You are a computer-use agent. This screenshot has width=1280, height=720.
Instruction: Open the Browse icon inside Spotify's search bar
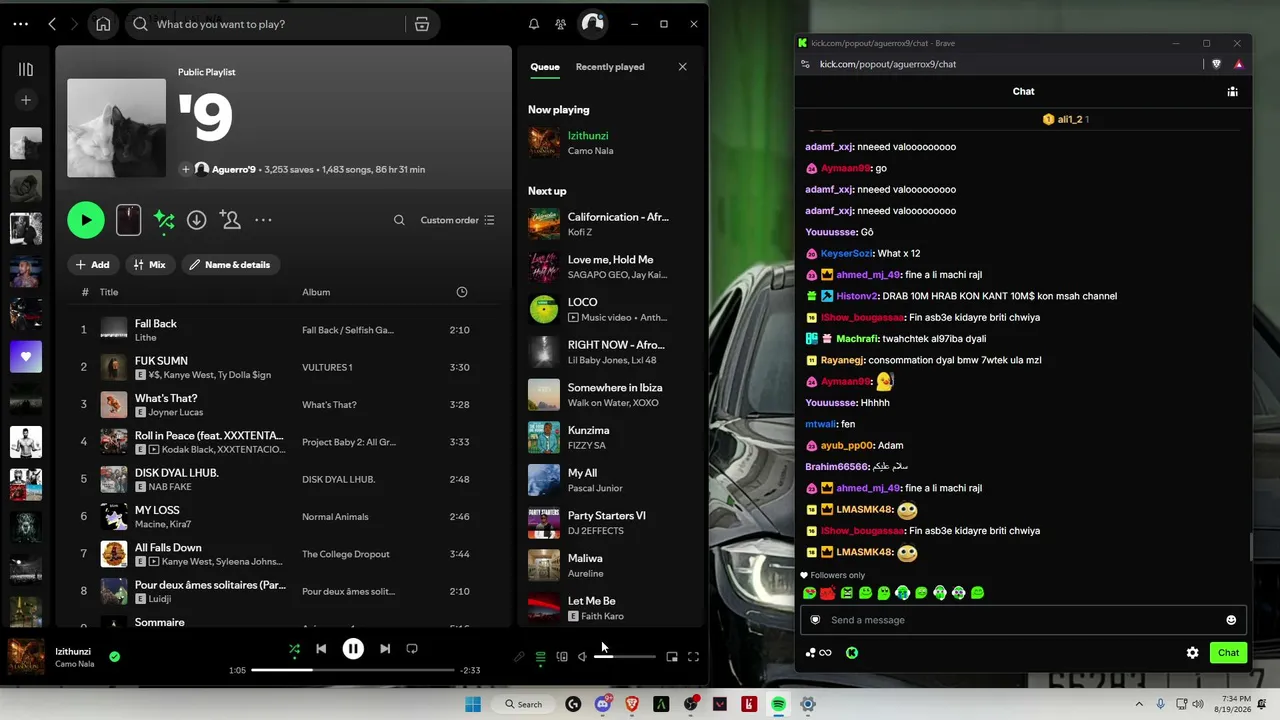tap(422, 24)
